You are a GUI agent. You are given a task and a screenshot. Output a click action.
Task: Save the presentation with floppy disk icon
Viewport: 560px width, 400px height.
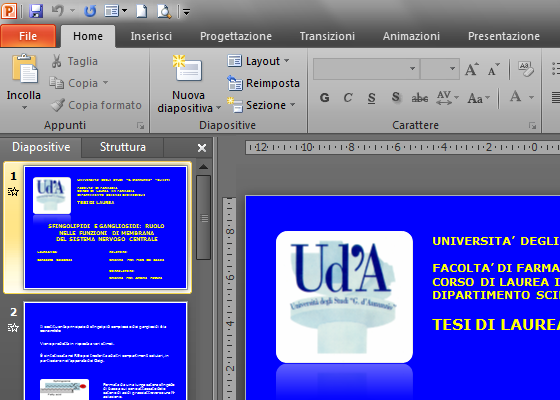(36, 11)
